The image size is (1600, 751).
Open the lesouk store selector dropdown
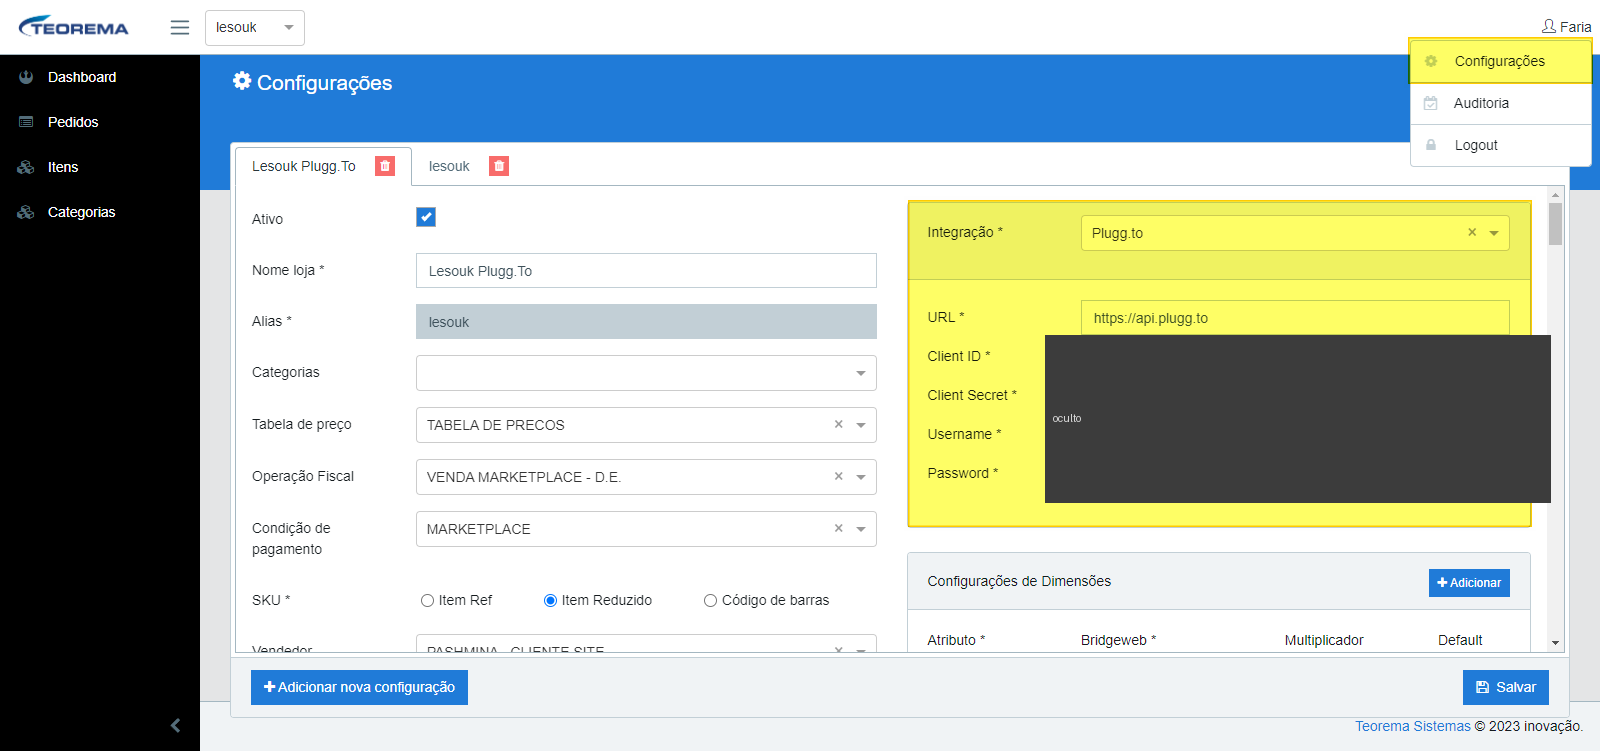(x=255, y=27)
